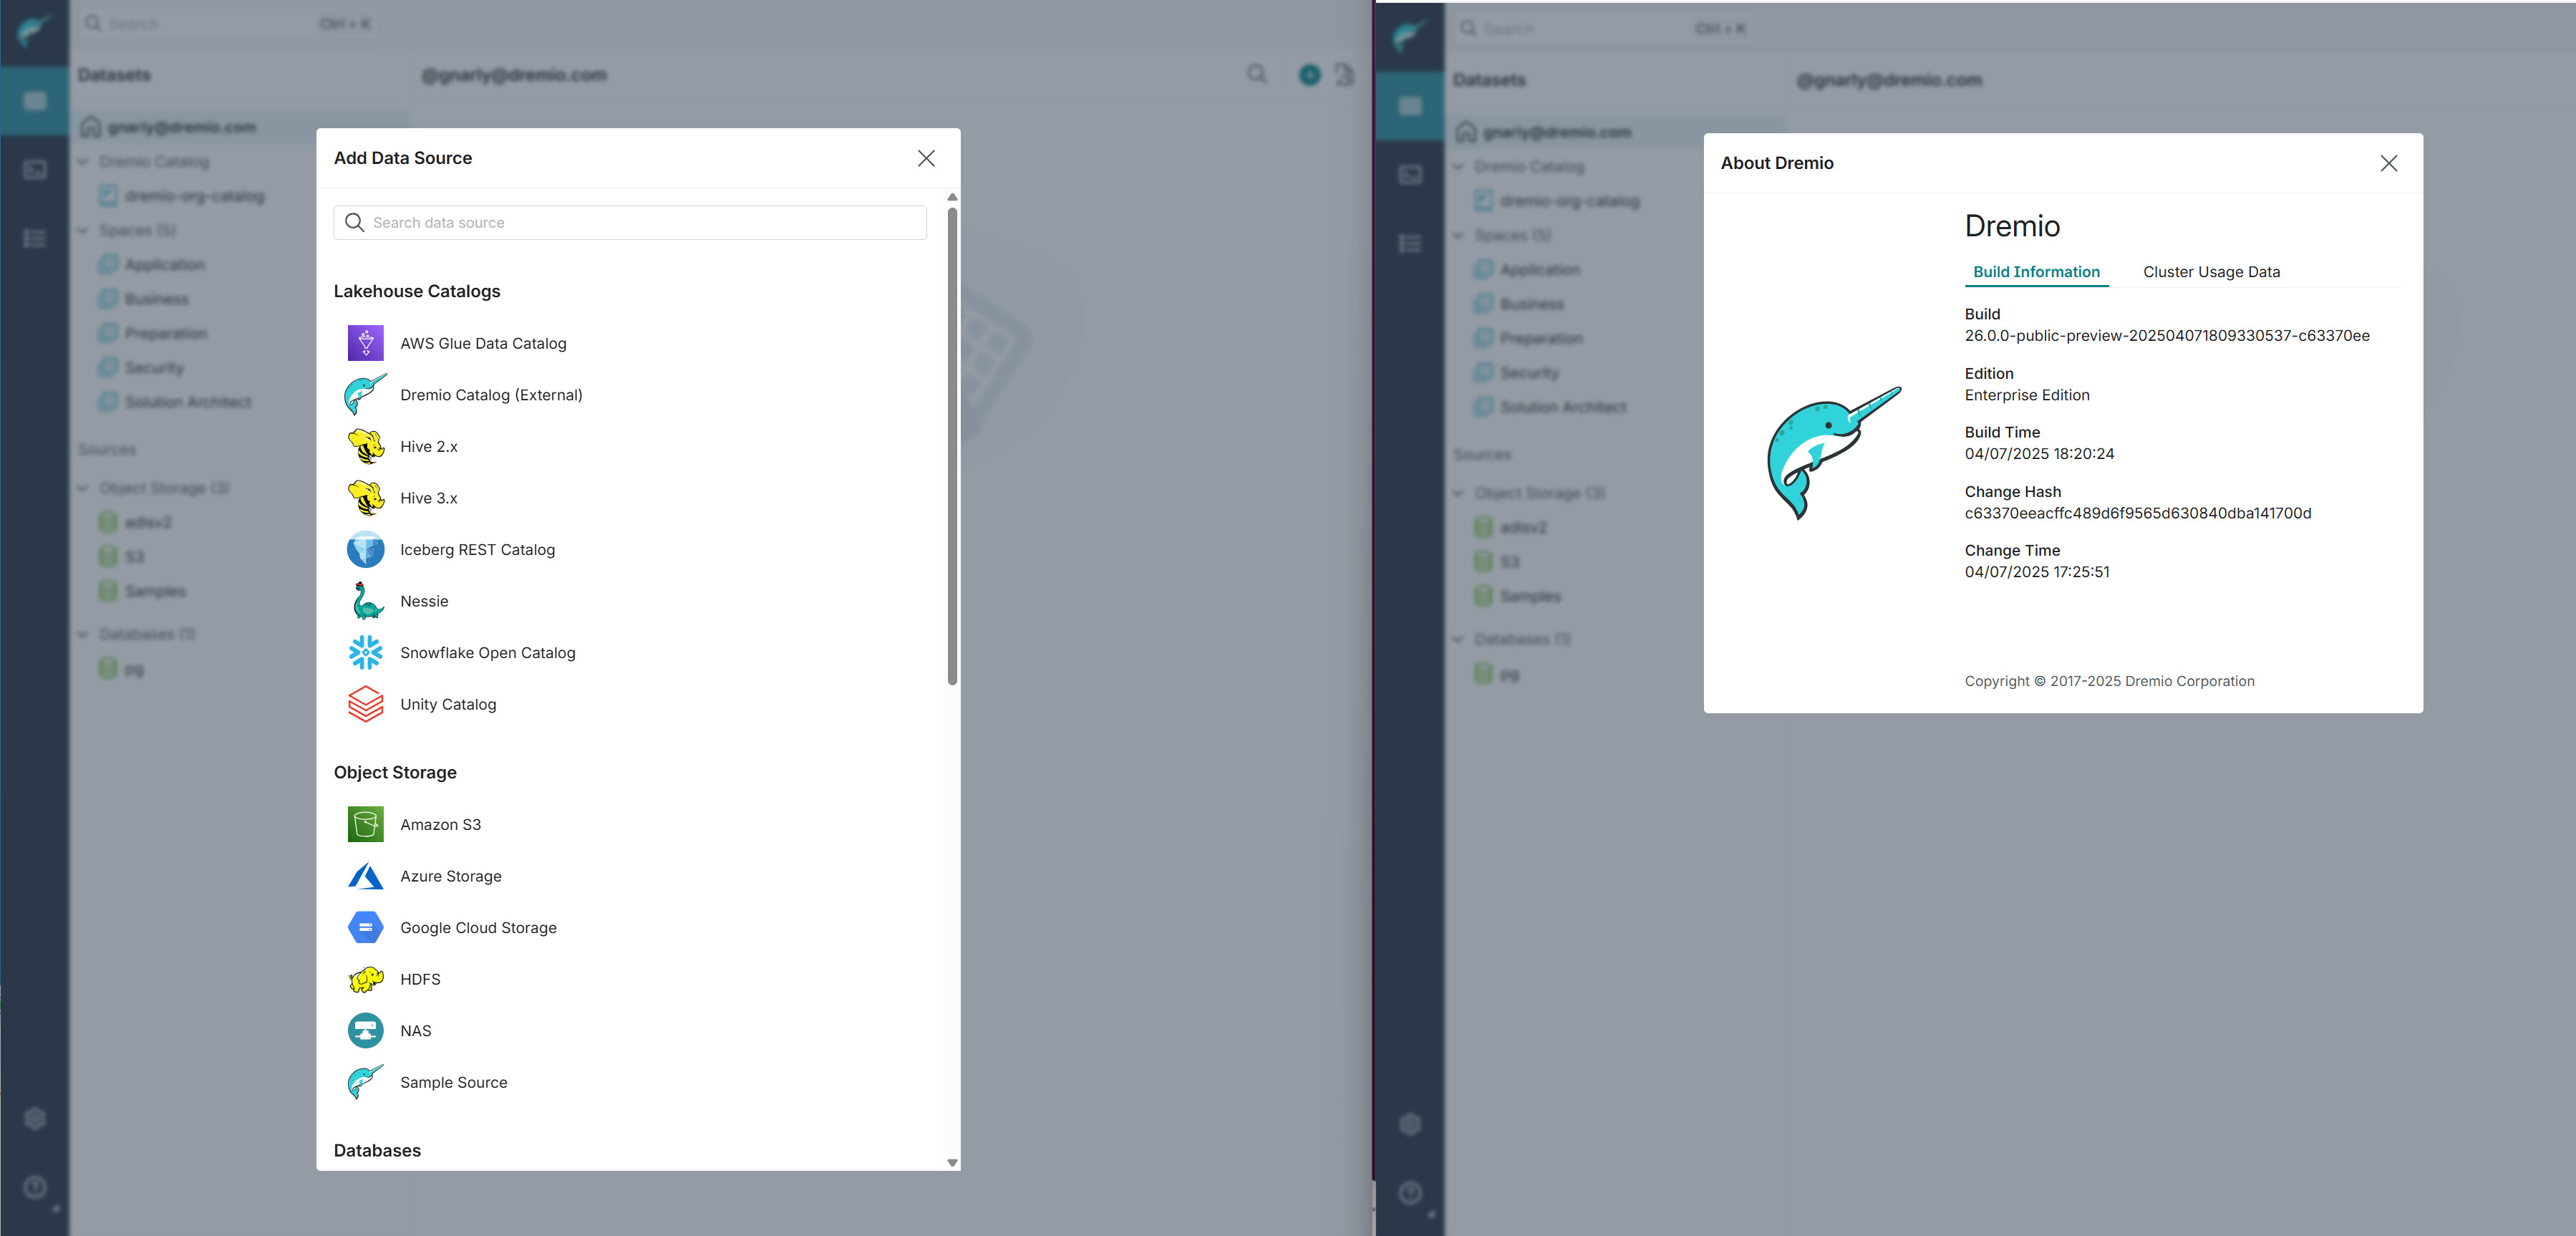Choose the Snowflake Open Catalog icon
Viewport: 2576px width, 1236px height.
click(365, 652)
